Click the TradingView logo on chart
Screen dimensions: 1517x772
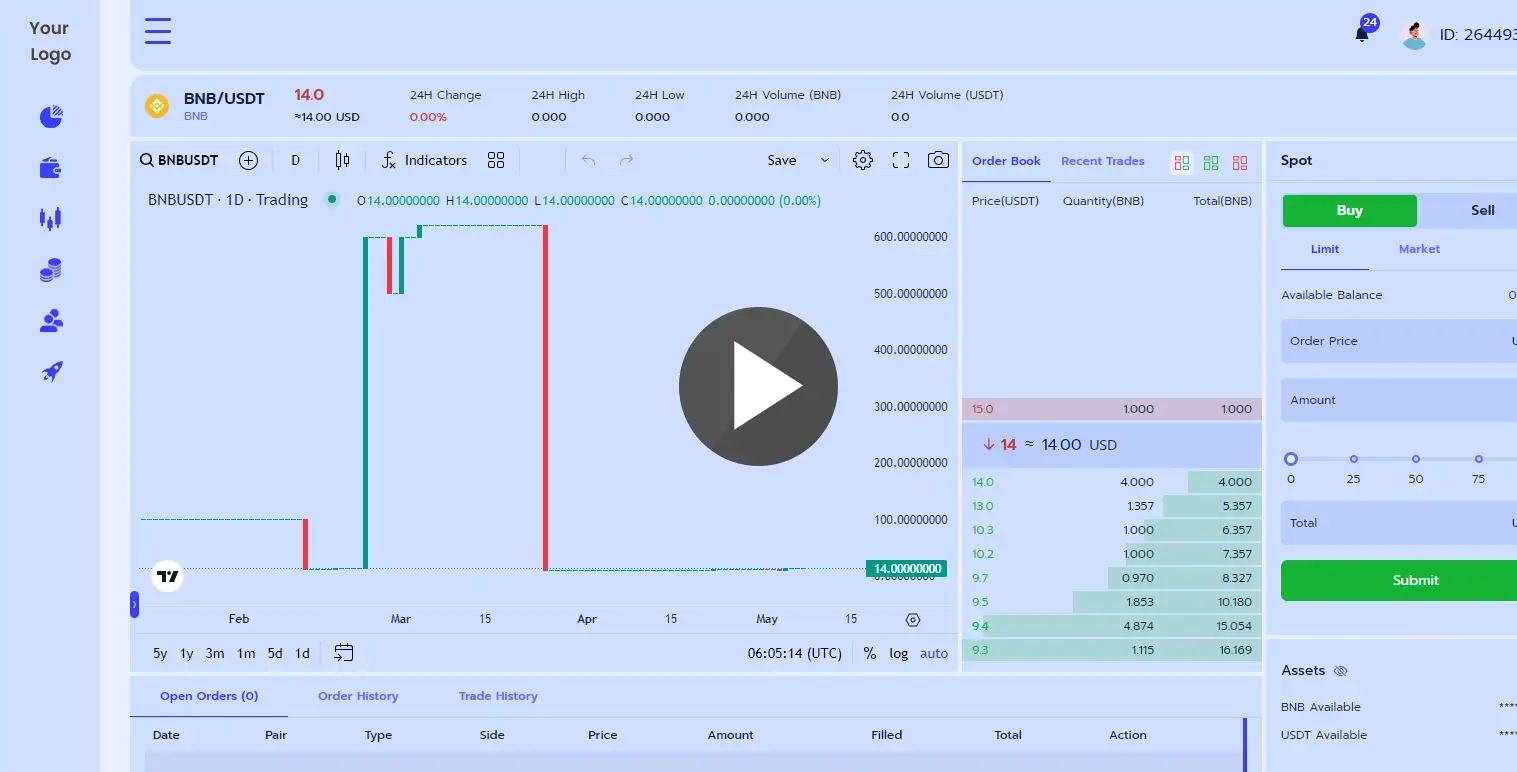[168, 576]
